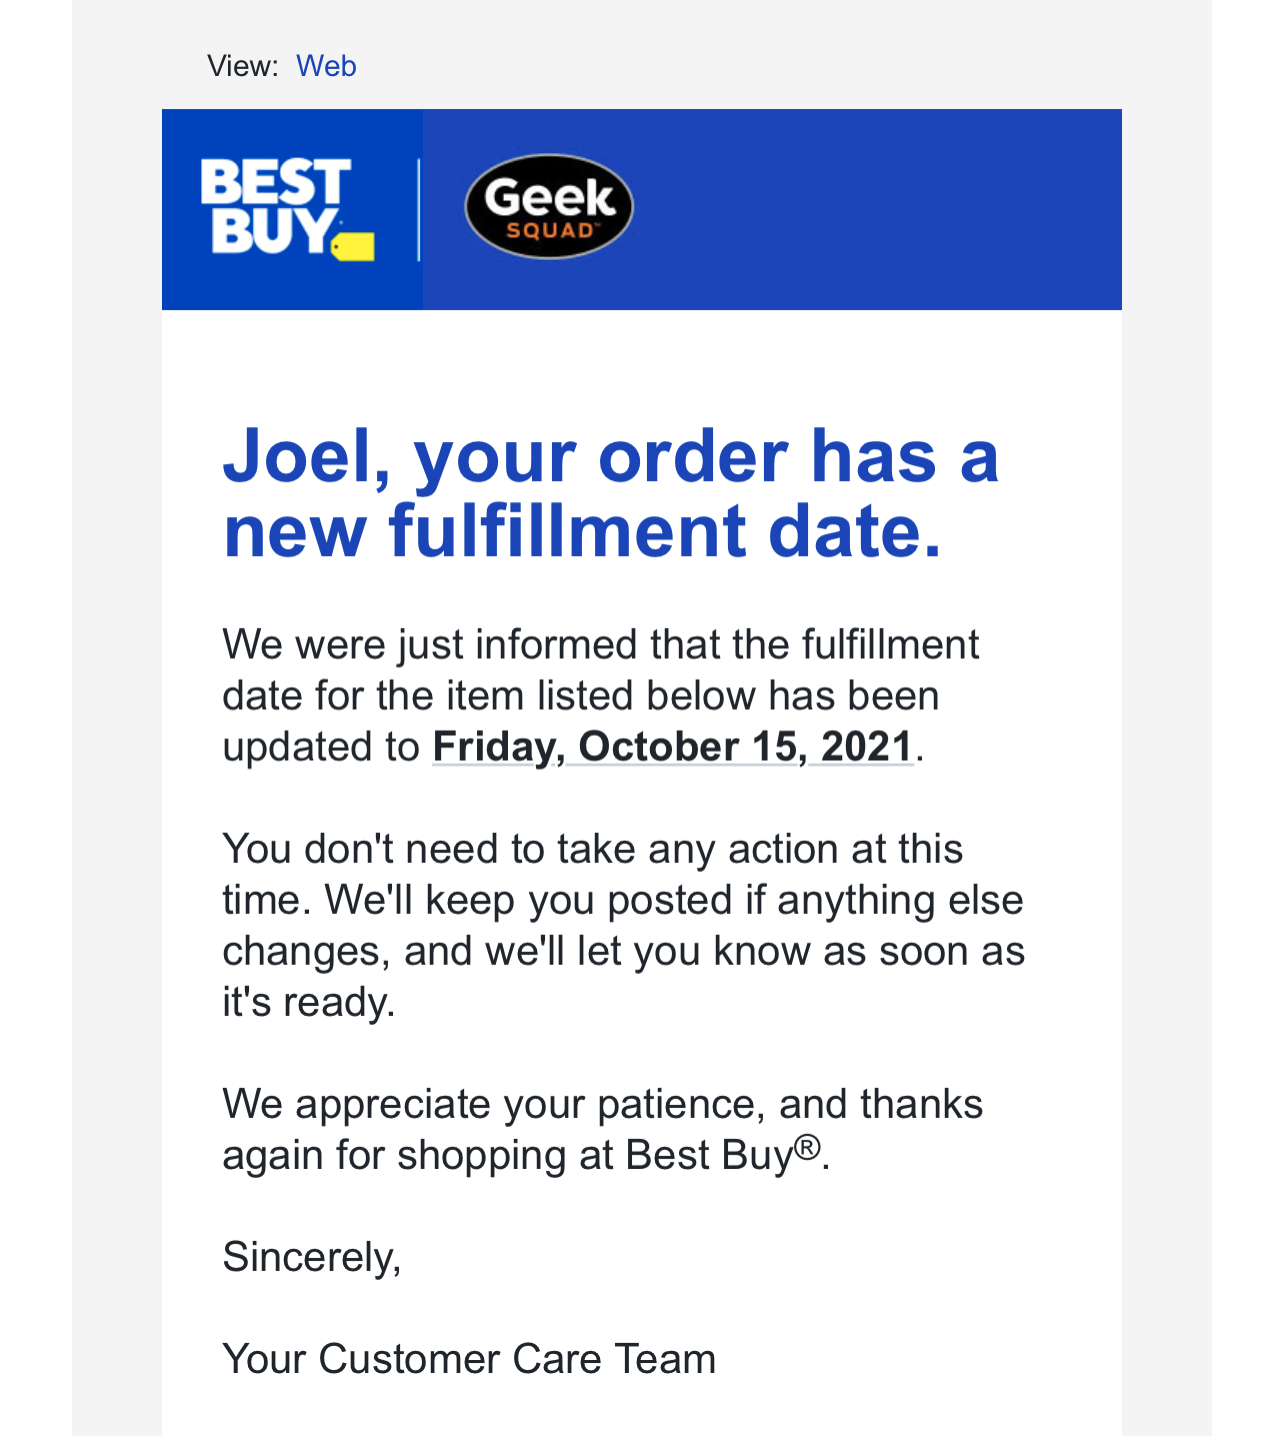Click the 'You don't need to take any action' paragraph

(623, 925)
